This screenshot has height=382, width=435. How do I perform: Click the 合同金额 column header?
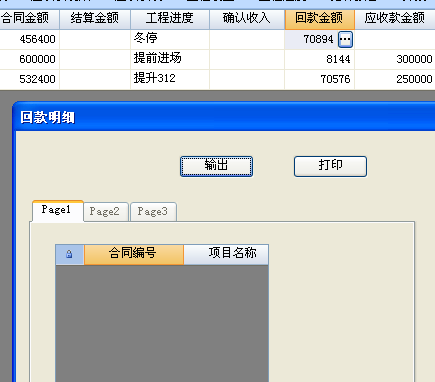29,19
